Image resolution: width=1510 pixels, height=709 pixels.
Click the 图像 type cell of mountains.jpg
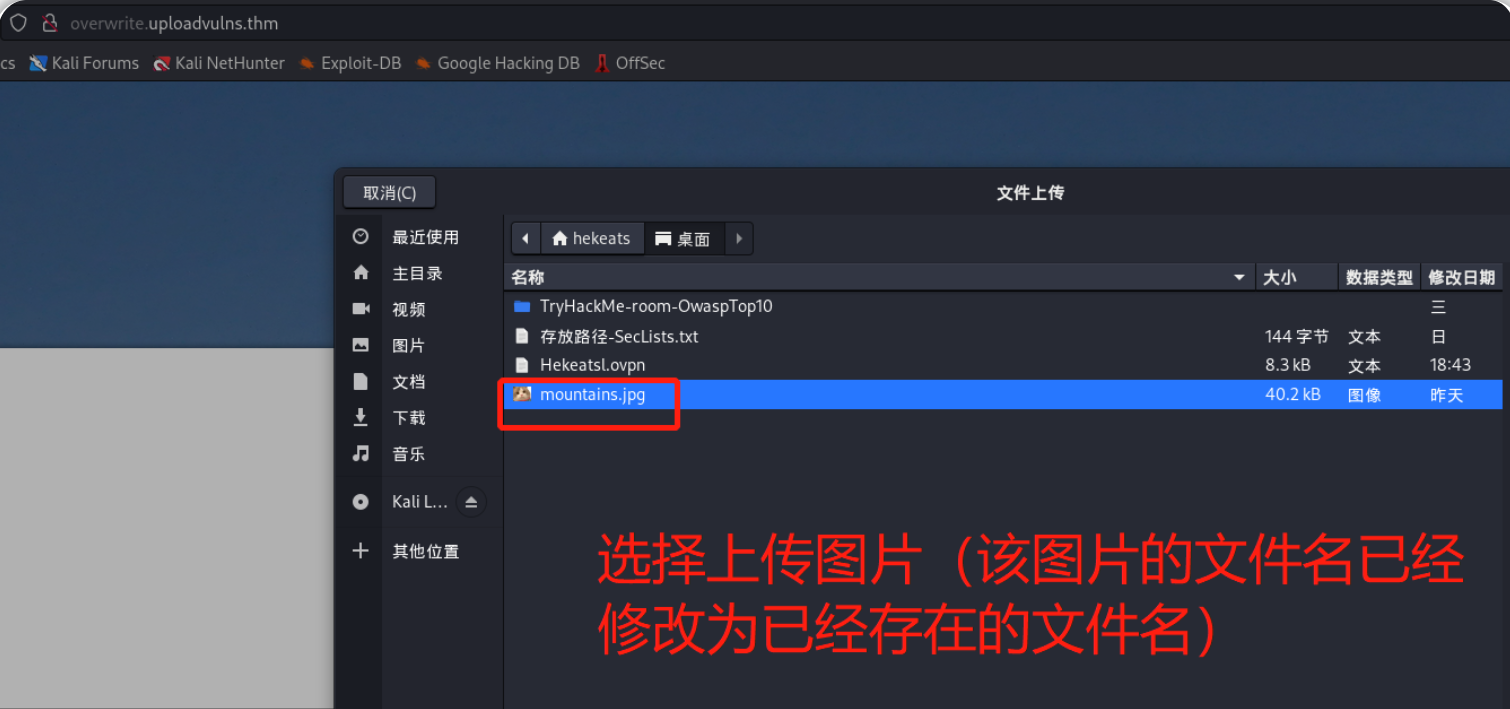(1364, 395)
